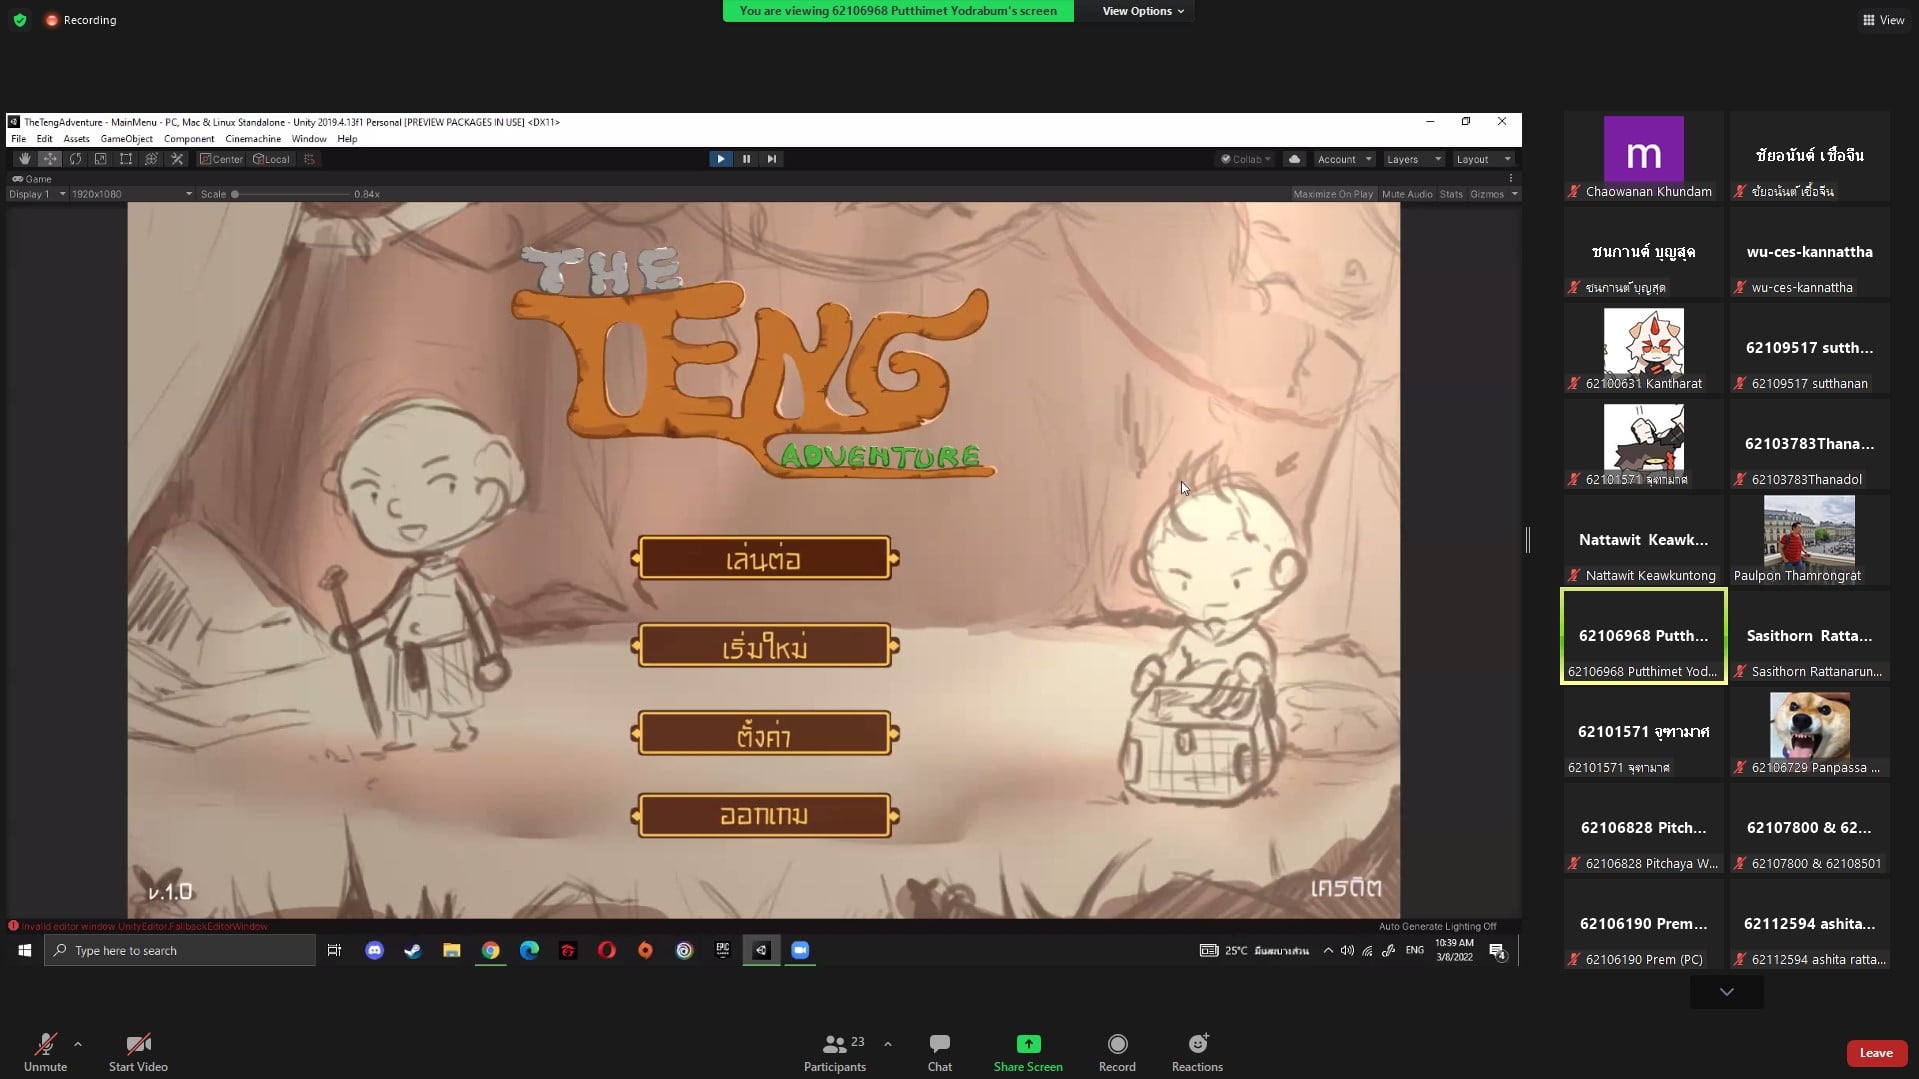Screen dimensions: 1919x1079
Task: Open Zoom Reactions panel
Action: (x=1197, y=1052)
